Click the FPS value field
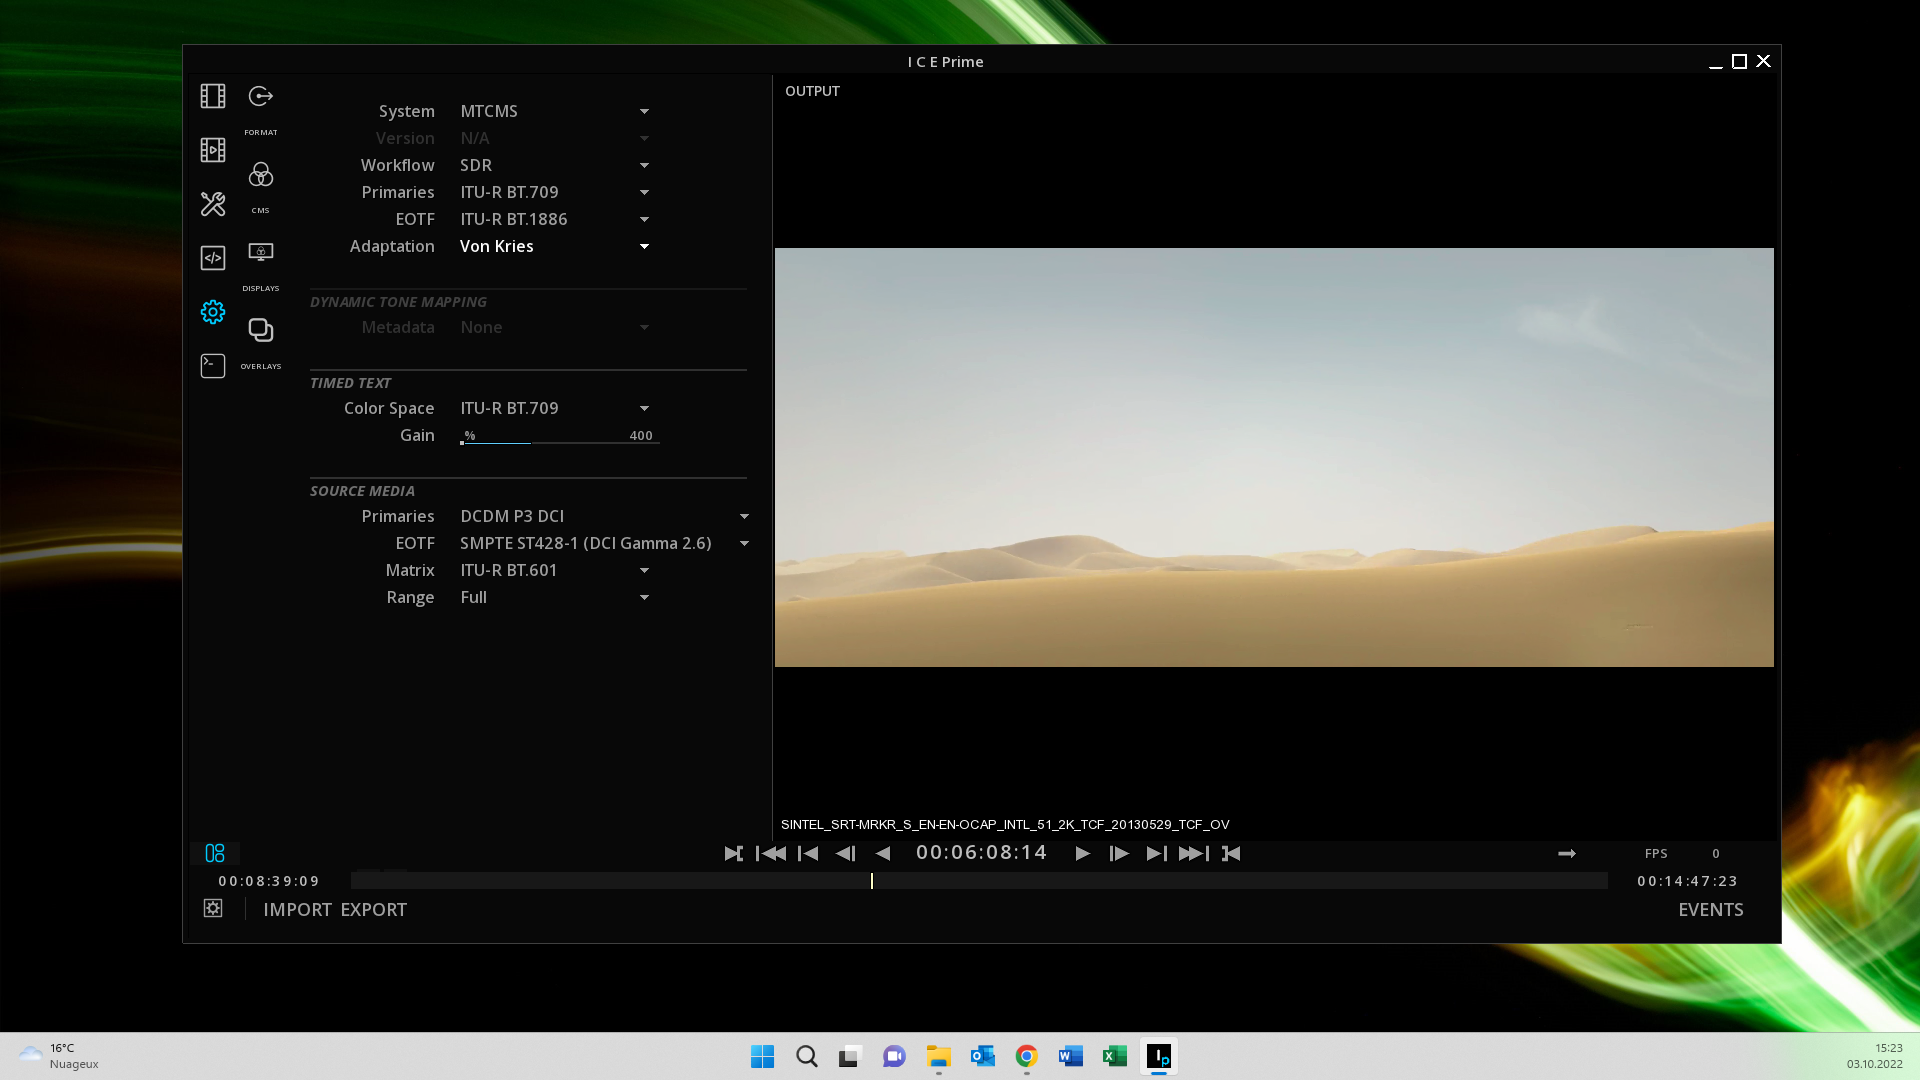Image resolution: width=1920 pixels, height=1080 pixels. (x=1716, y=853)
